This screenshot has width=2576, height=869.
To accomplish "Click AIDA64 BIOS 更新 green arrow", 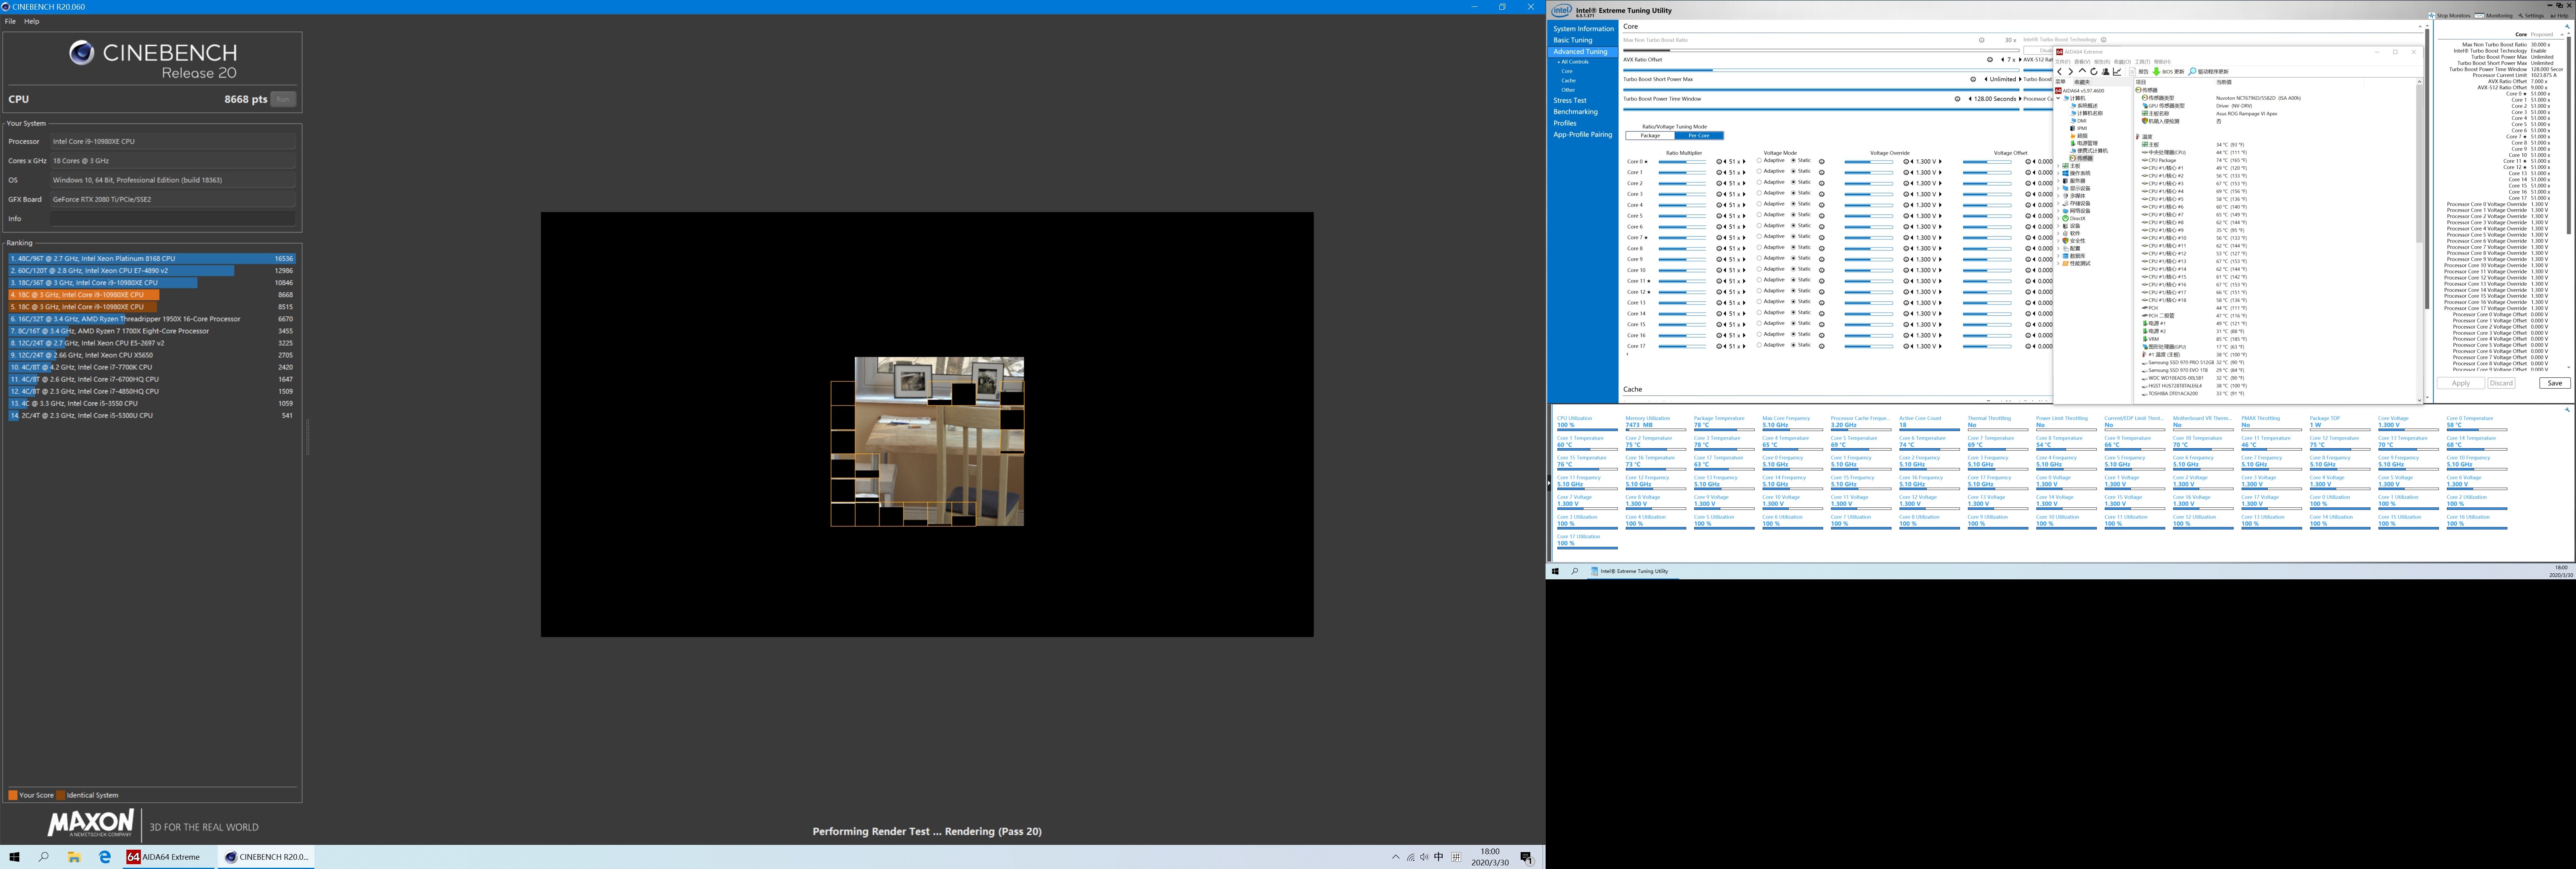I will 2156,72.
